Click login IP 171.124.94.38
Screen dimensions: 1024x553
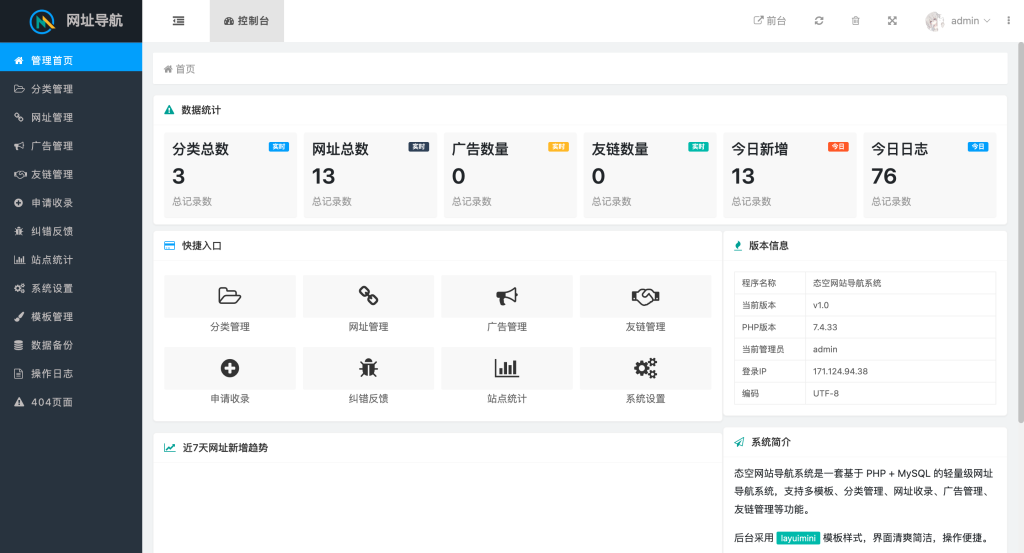pyautogui.click(x=840, y=371)
